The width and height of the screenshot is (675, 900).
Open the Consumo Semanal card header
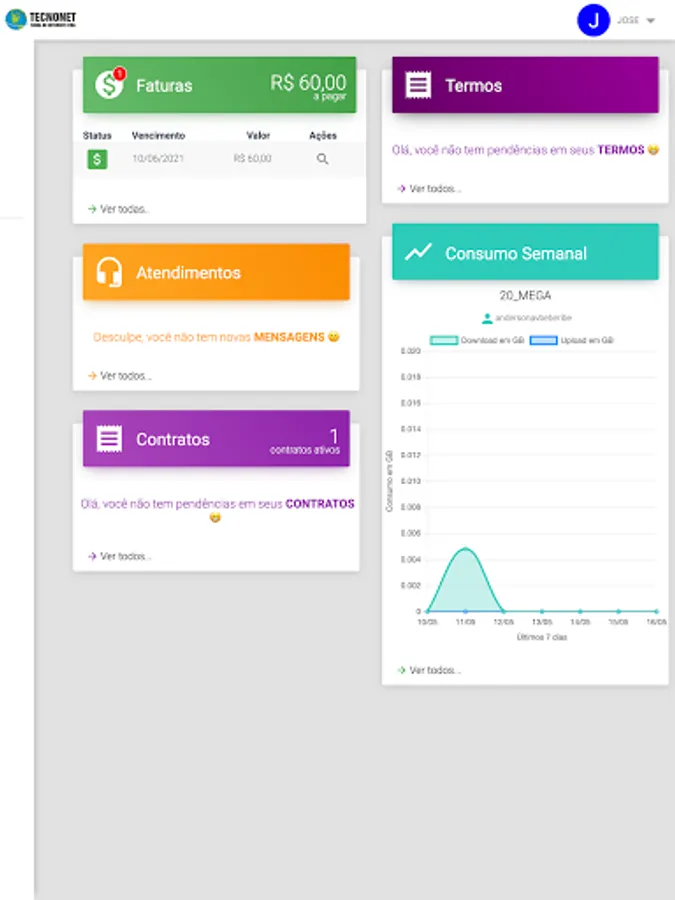[525, 252]
